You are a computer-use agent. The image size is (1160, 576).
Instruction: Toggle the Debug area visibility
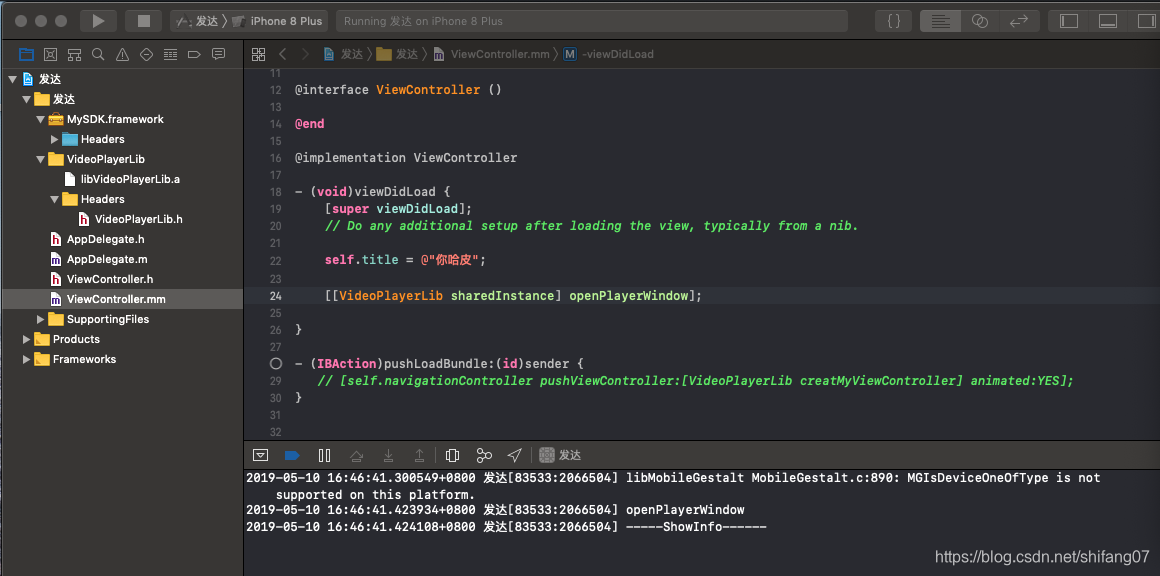1107,21
